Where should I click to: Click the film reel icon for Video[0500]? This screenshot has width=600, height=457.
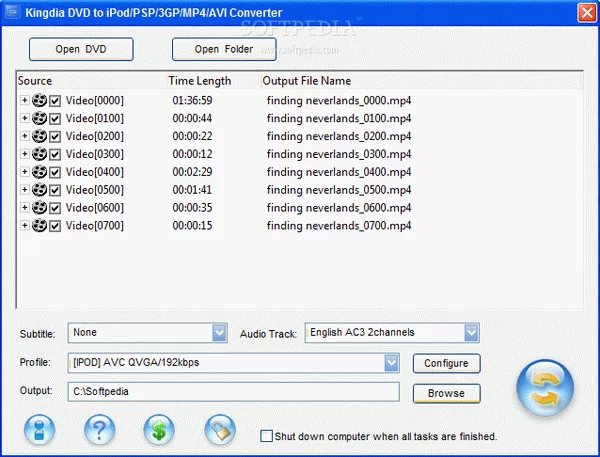tap(39, 189)
